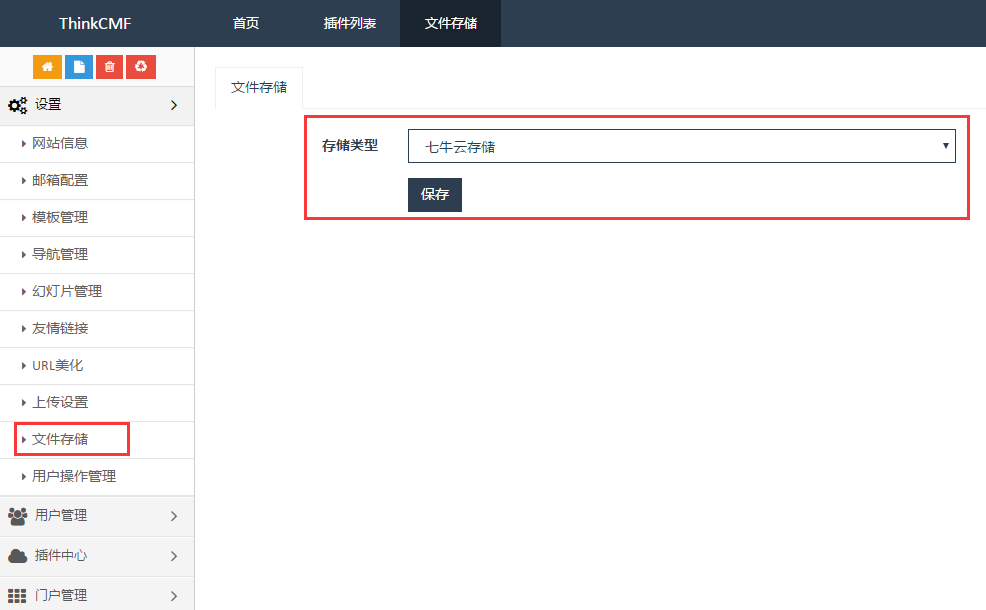This screenshot has height=610, width=986.
Task: Click the users icon beside 用户管理
Action: coord(18,516)
